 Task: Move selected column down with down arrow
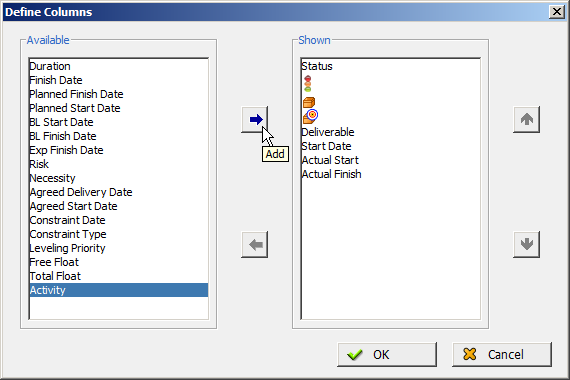click(526, 244)
